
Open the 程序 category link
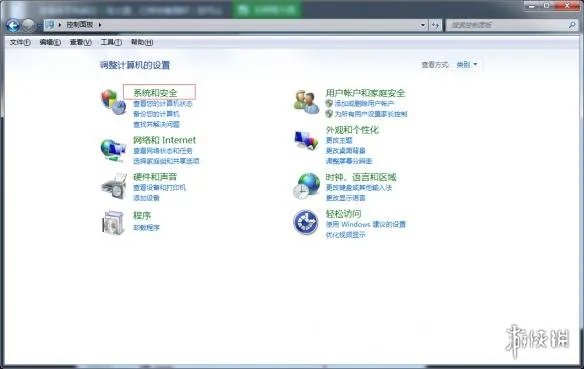tap(142, 216)
